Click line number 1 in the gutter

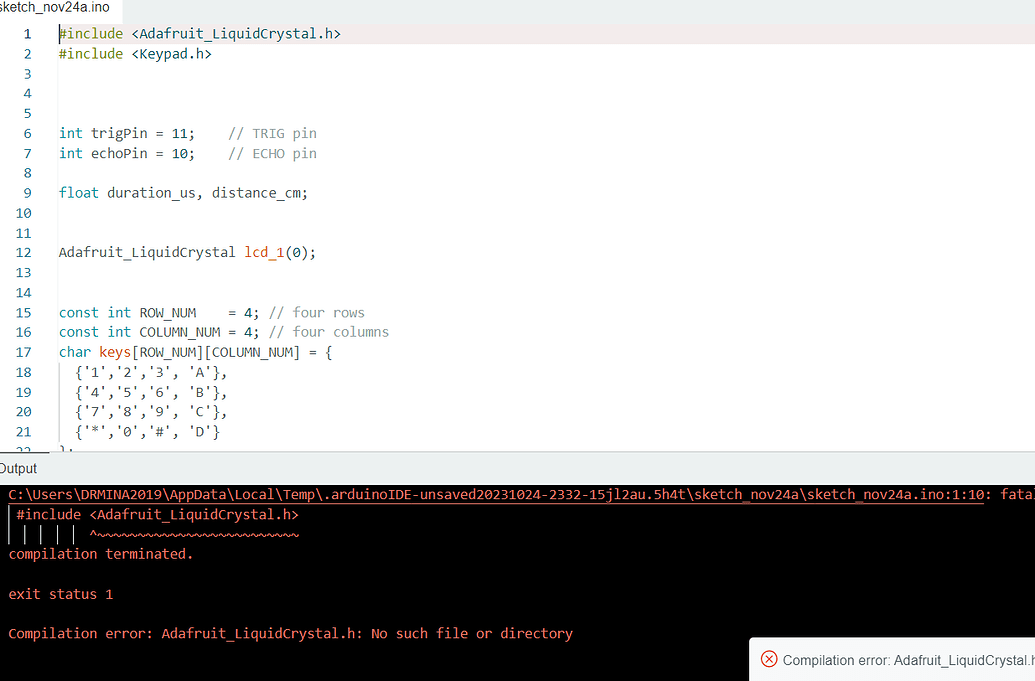click(27, 33)
